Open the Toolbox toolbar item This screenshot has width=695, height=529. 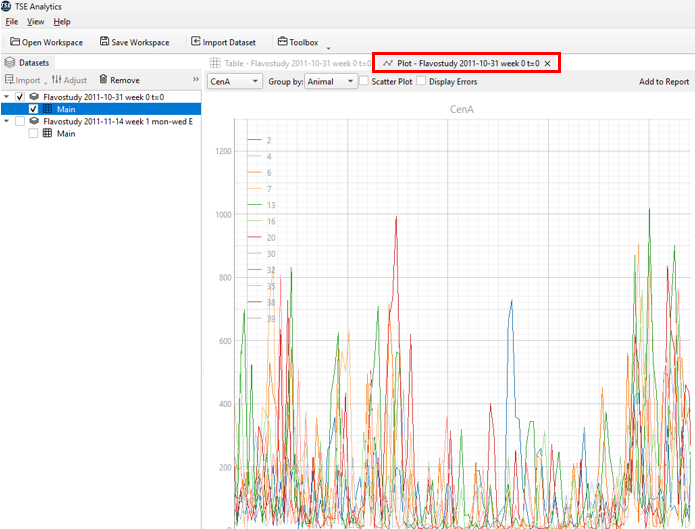pos(297,42)
